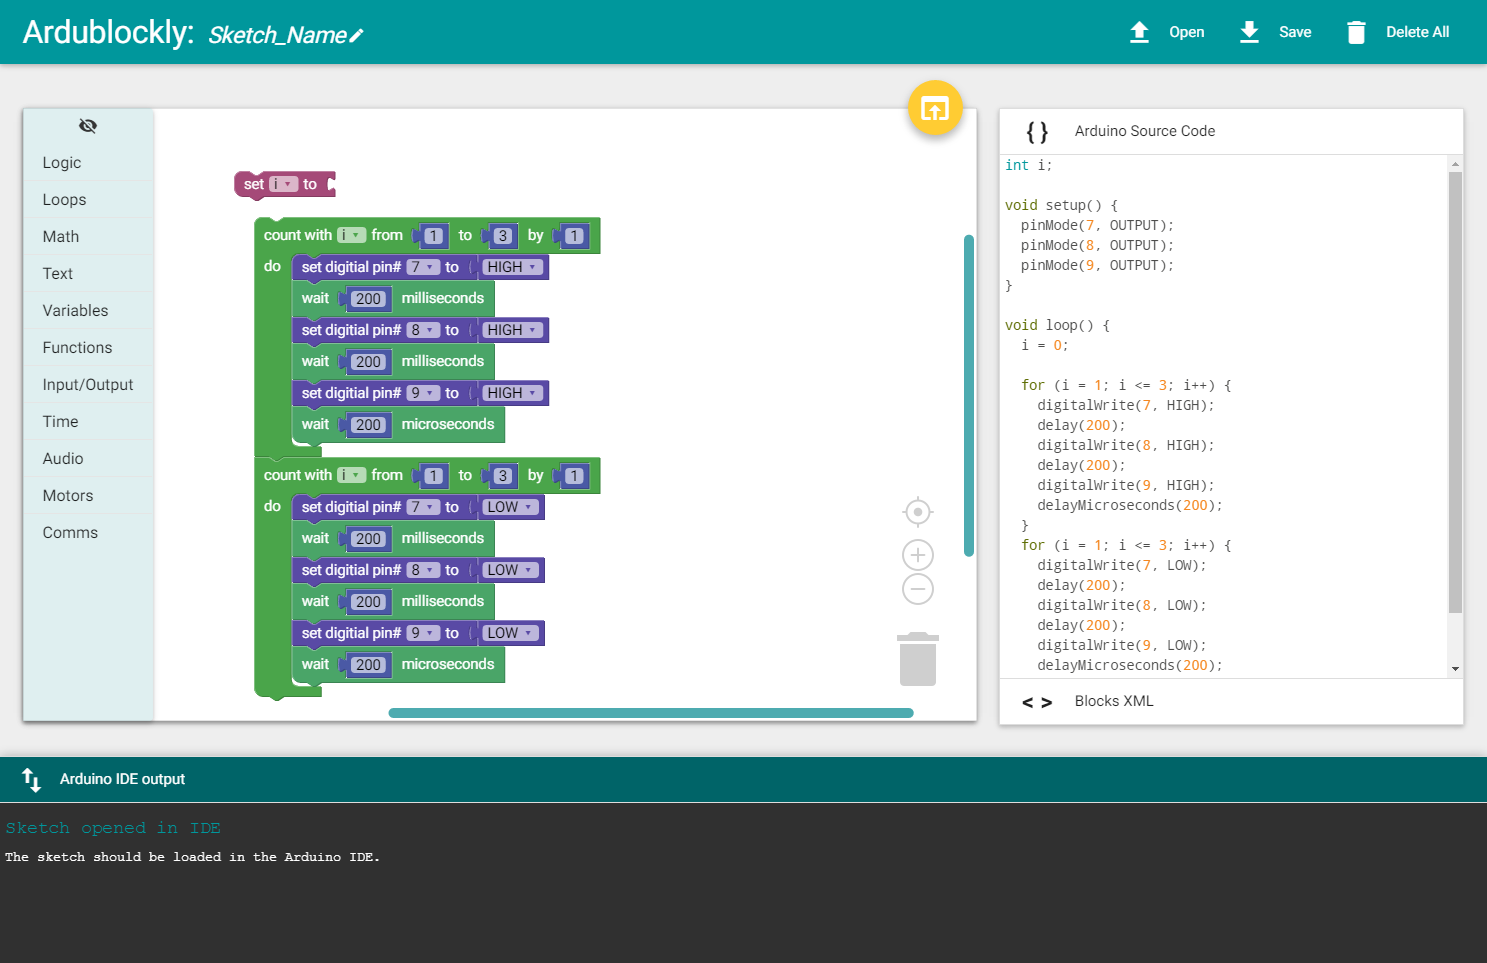Click the source code scrollbar down arrow
This screenshot has height=963, width=1487.
[1455, 668]
